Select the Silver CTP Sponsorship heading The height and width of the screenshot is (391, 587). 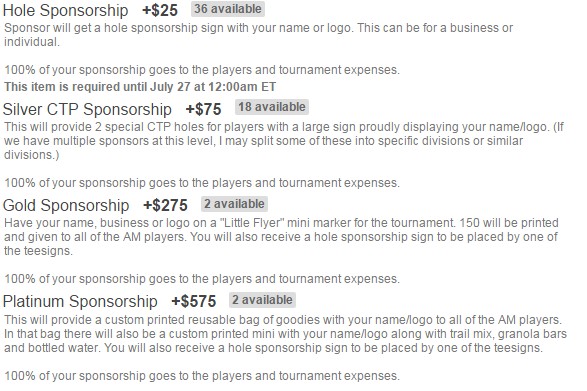click(x=87, y=109)
